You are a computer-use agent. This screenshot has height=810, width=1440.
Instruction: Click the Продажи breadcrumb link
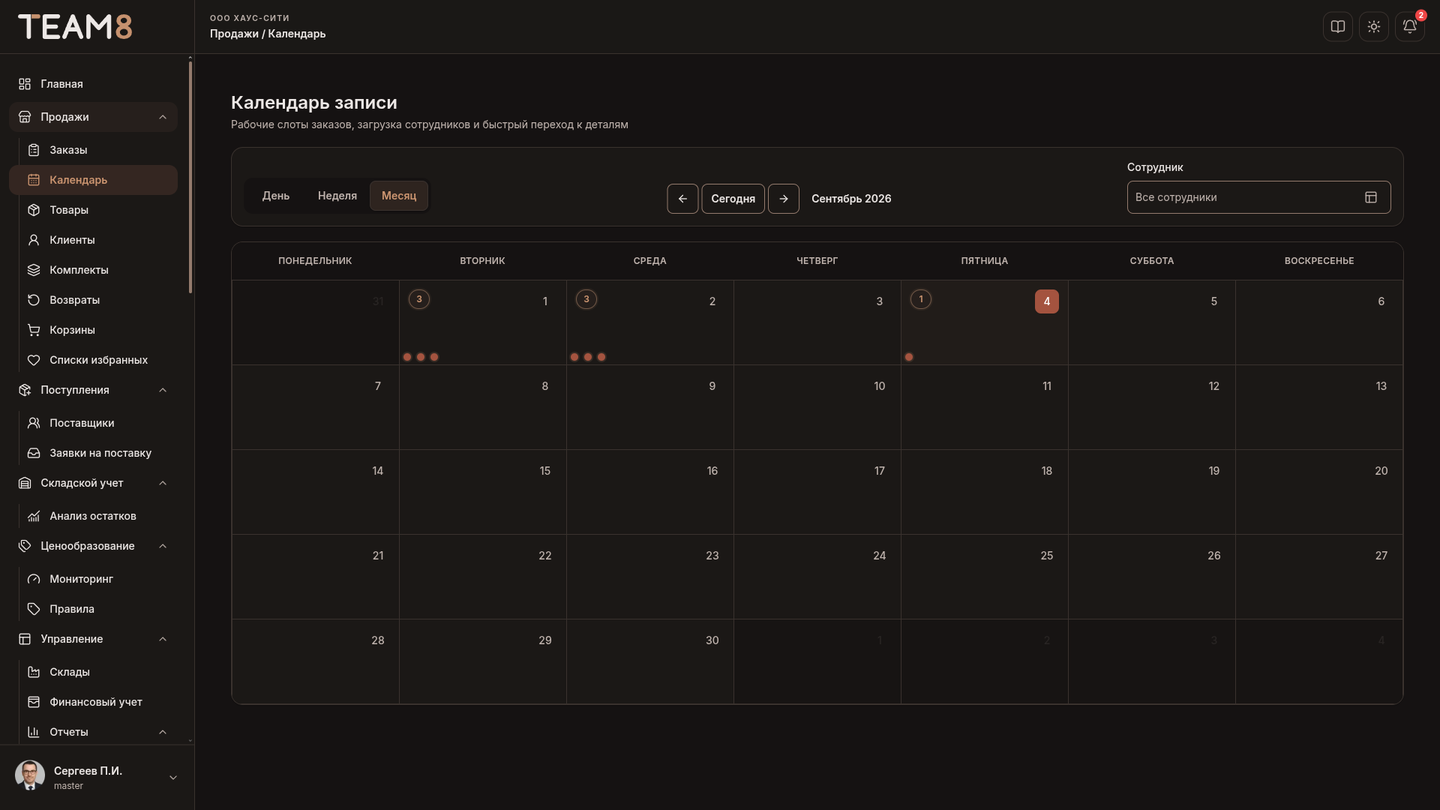click(x=233, y=34)
